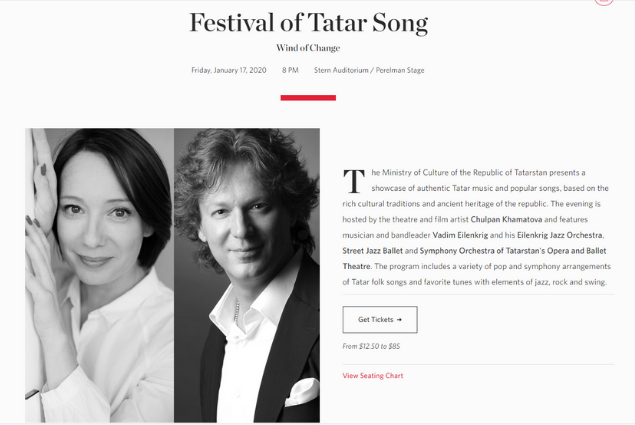Click the Chulpan Khamatova name

[x=506, y=220]
